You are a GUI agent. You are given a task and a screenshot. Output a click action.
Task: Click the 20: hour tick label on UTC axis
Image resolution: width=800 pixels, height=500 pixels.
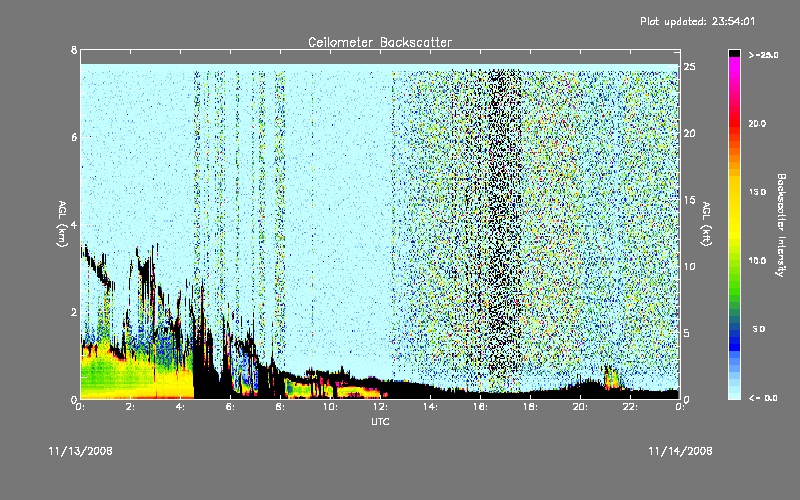(x=580, y=407)
